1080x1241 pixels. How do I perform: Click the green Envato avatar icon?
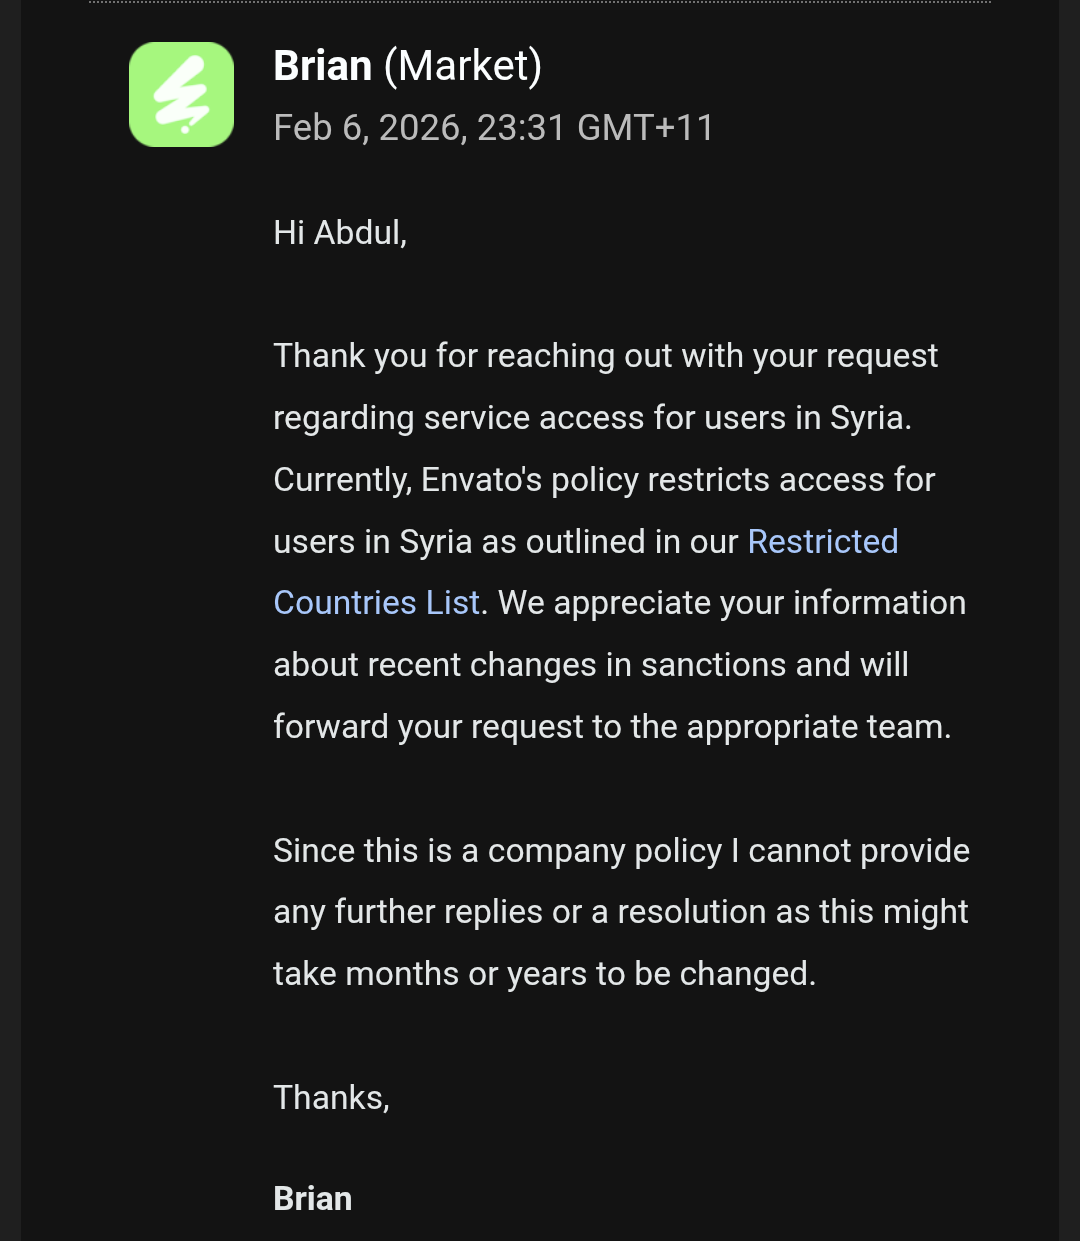click(181, 95)
